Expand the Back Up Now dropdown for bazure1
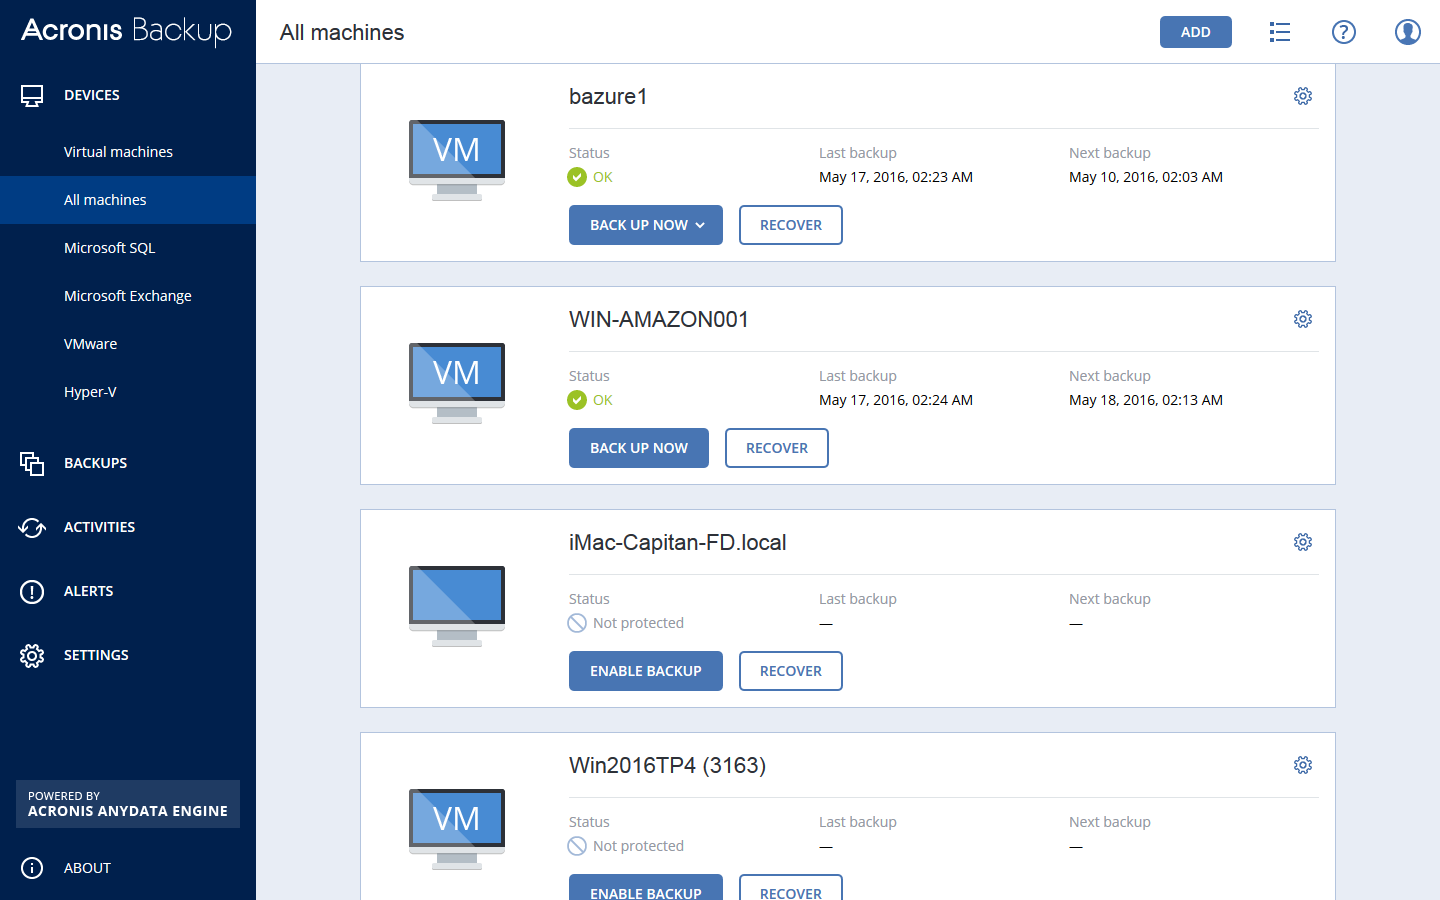The width and height of the screenshot is (1440, 900). pos(700,225)
